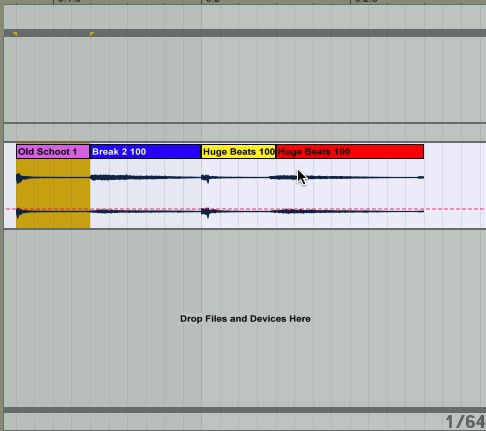Select the Old School 1 clip

click(x=53, y=152)
